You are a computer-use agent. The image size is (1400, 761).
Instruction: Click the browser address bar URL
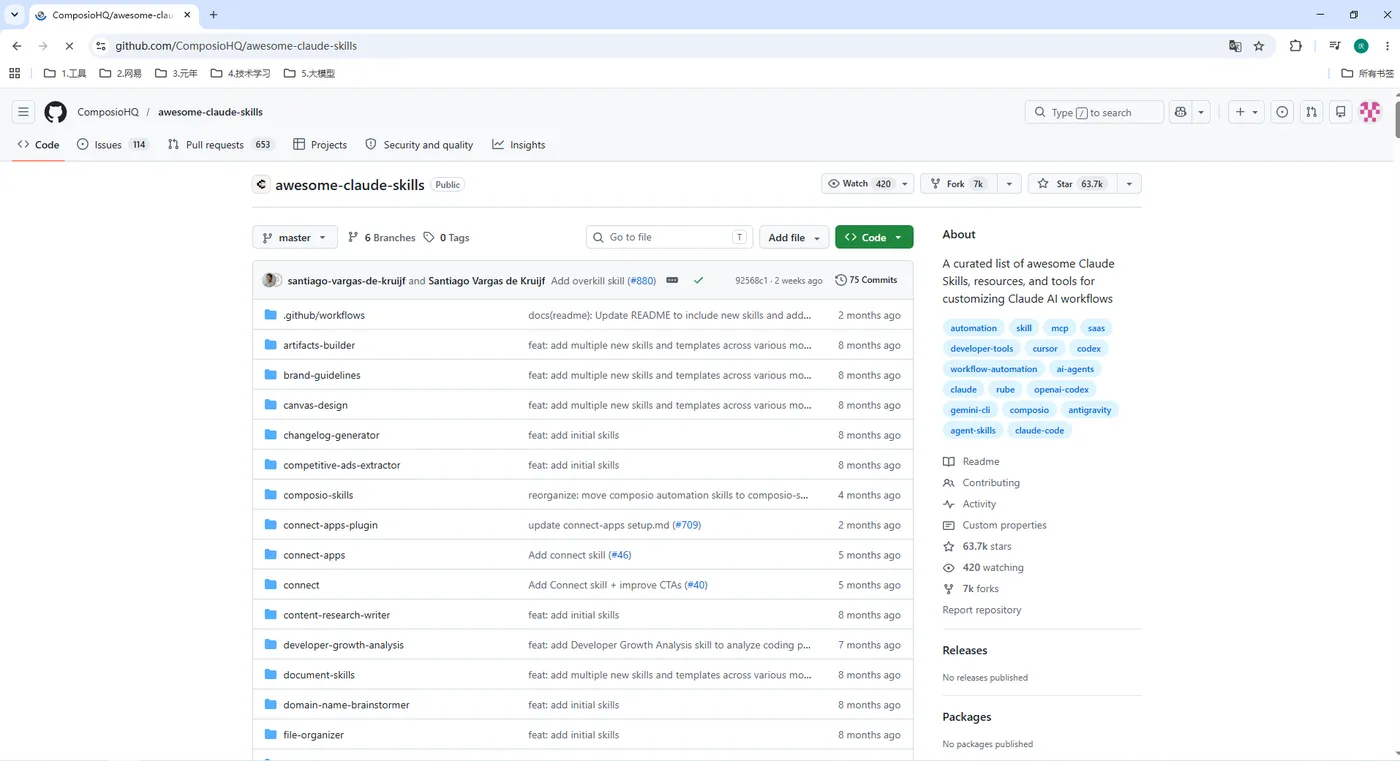point(236,46)
